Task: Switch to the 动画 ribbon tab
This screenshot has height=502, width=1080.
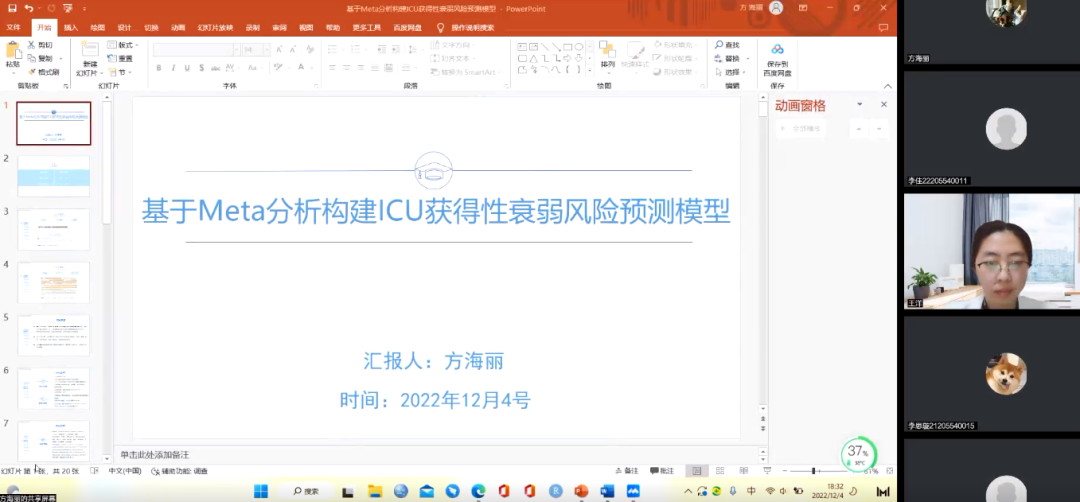Action: [178, 28]
